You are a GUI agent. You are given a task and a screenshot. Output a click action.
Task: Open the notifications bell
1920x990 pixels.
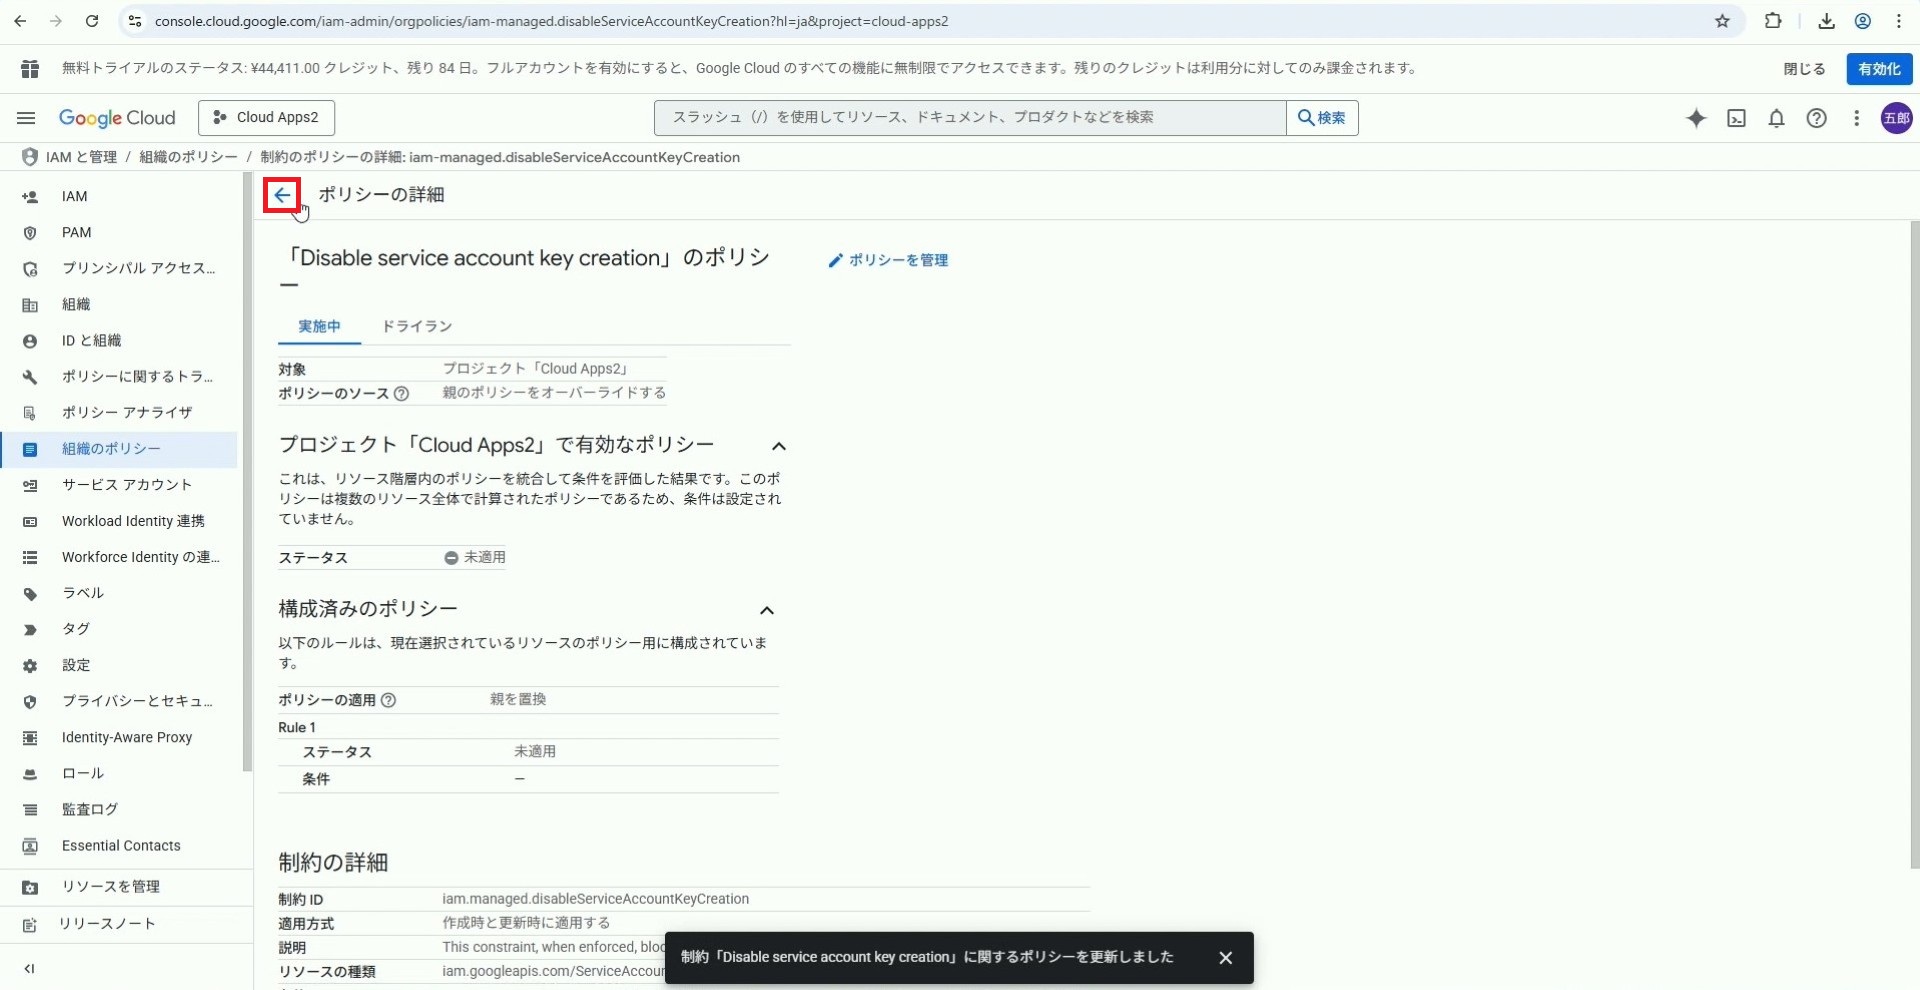click(1776, 118)
